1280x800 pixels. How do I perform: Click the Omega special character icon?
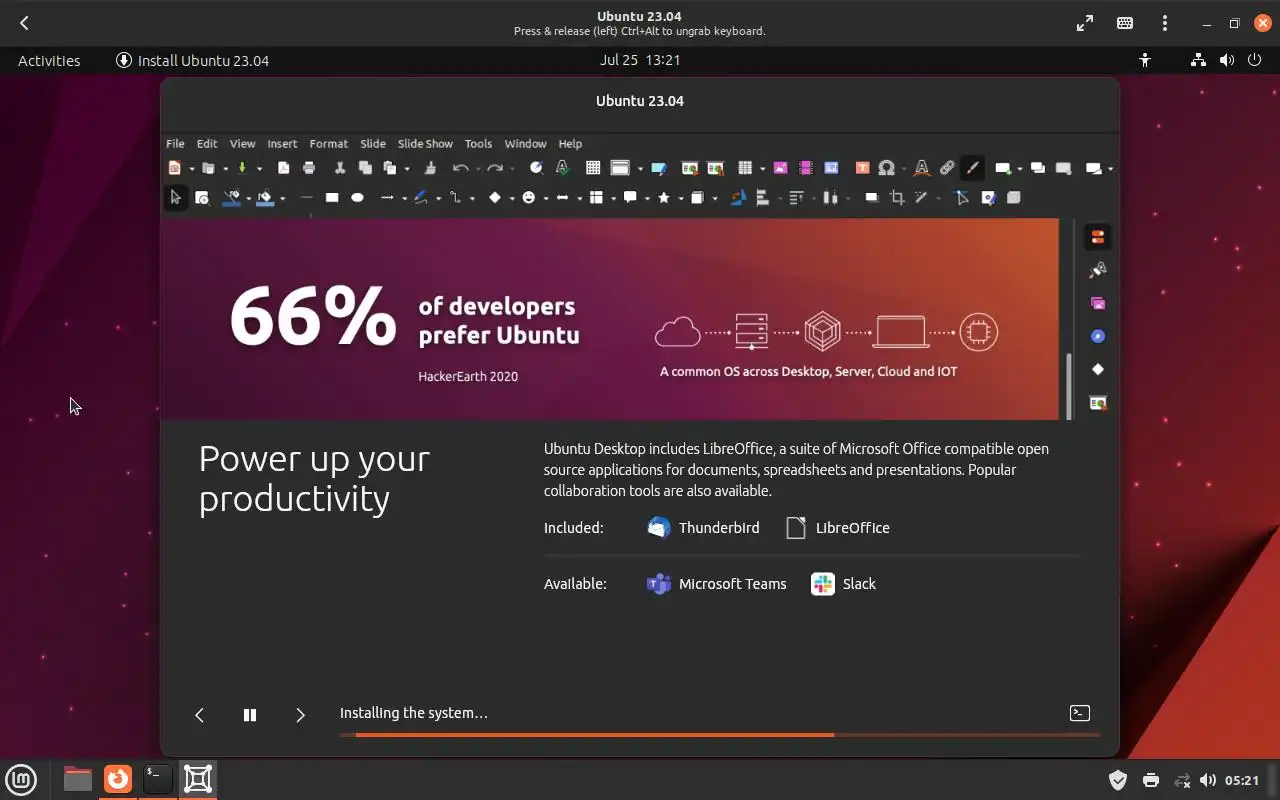[886, 168]
